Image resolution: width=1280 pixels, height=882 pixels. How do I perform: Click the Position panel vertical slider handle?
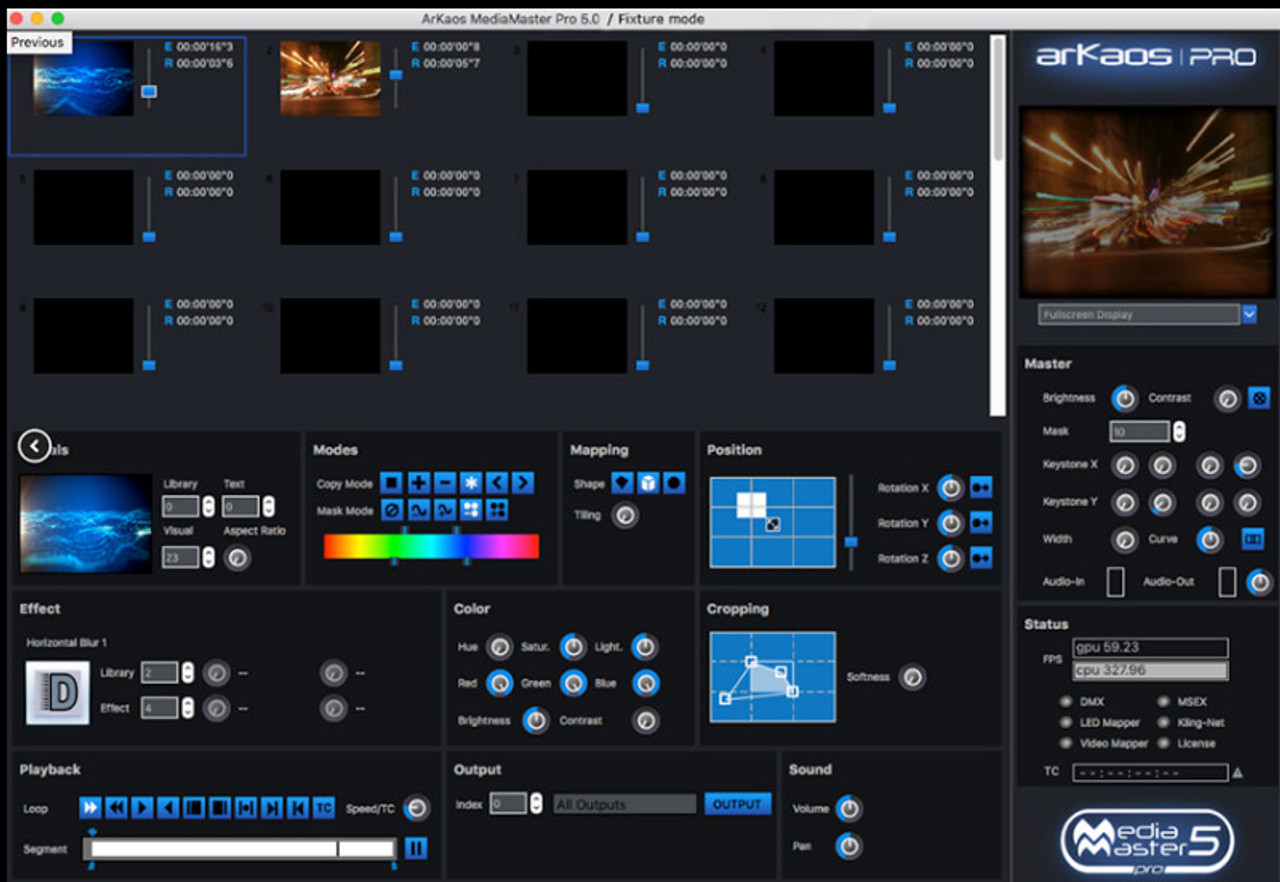[x=851, y=541]
